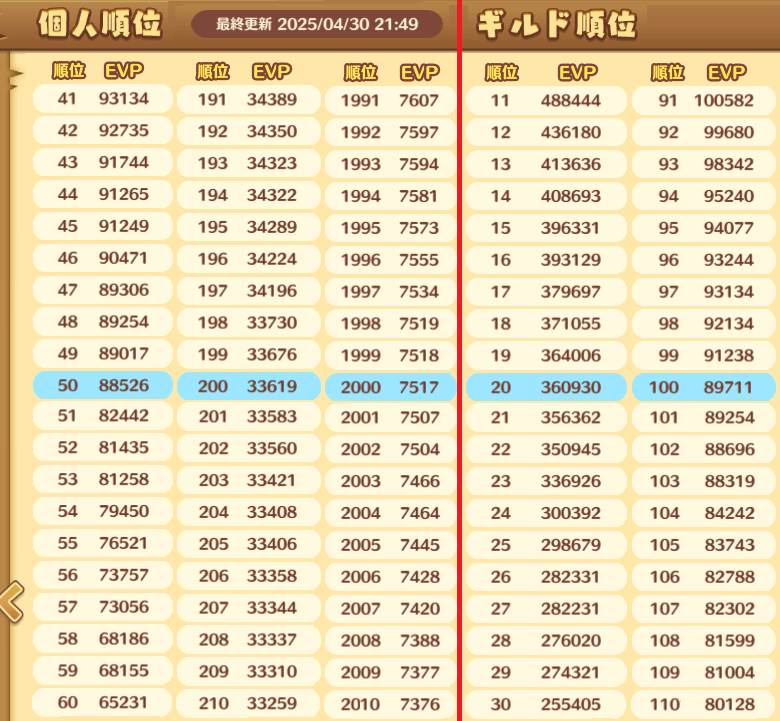Click rank 1994 row with EVP 7581

click(x=390, y=196)
